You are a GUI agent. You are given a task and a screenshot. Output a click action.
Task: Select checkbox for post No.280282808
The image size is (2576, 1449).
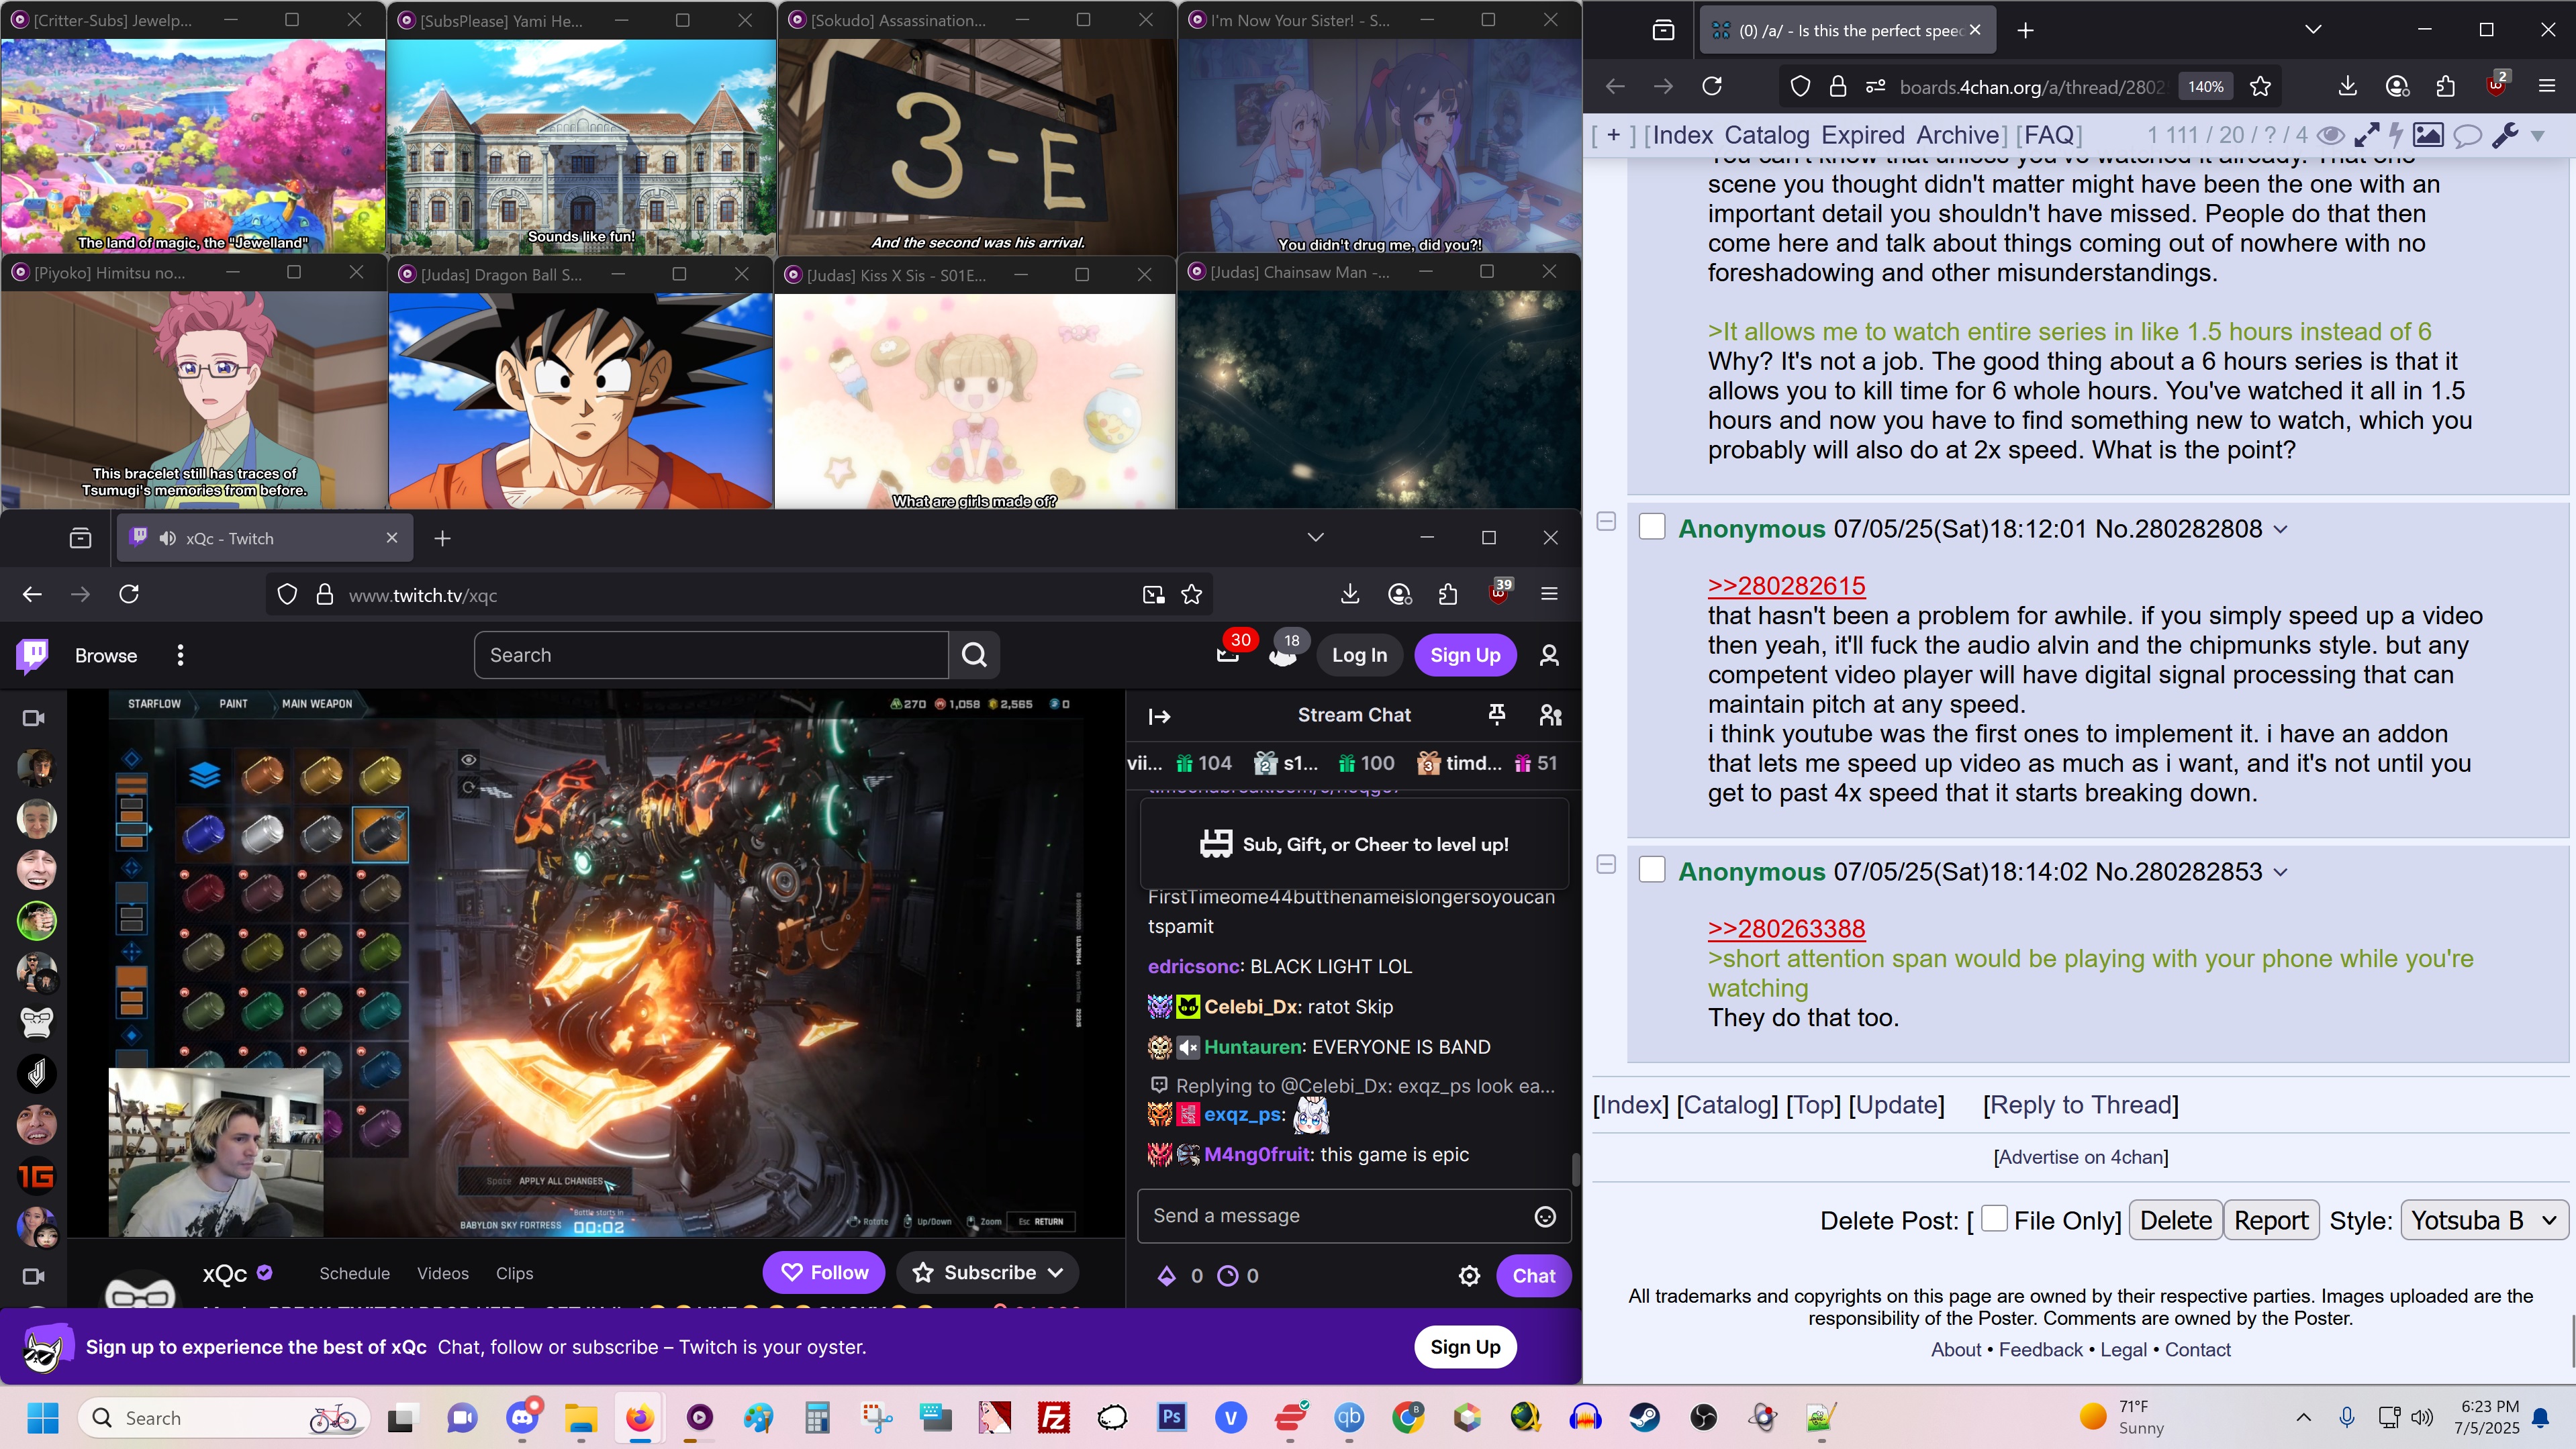[1652, 527]
